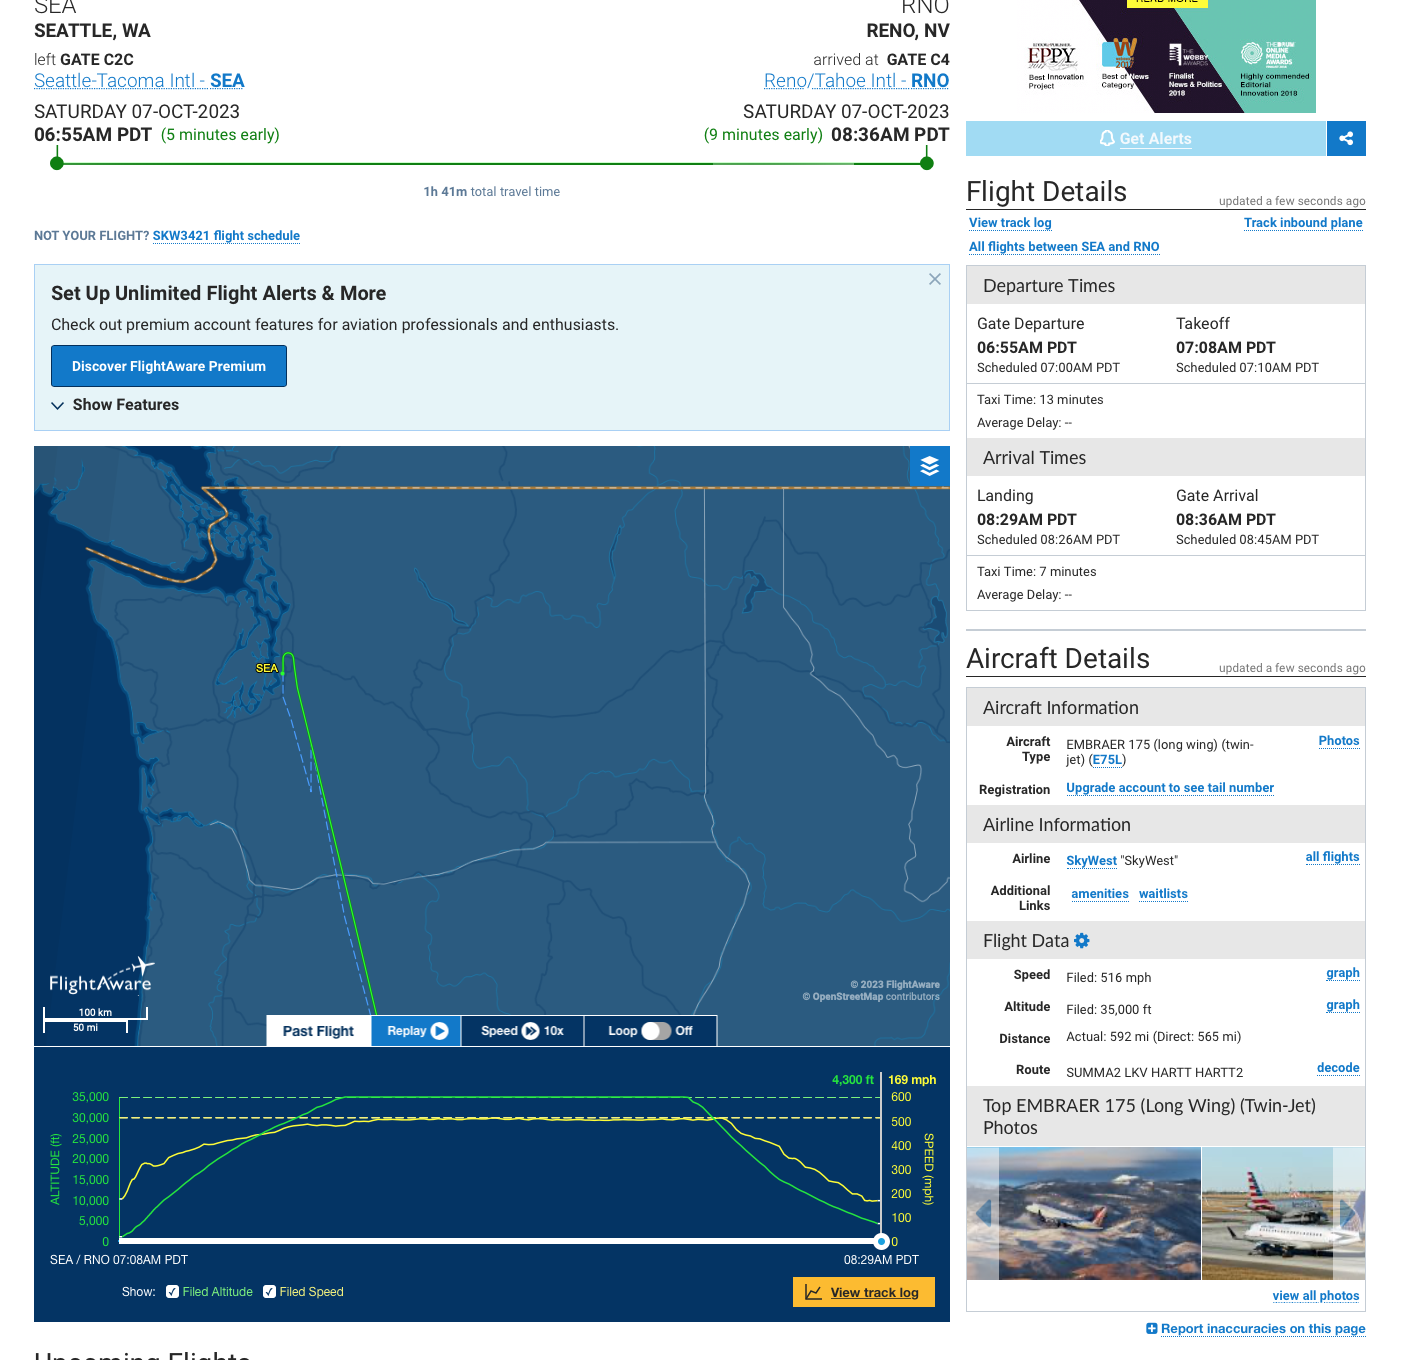Expand Show Features section
Image resolution: width=1412 pixels, height=1360 pixels.
[115, 405]
